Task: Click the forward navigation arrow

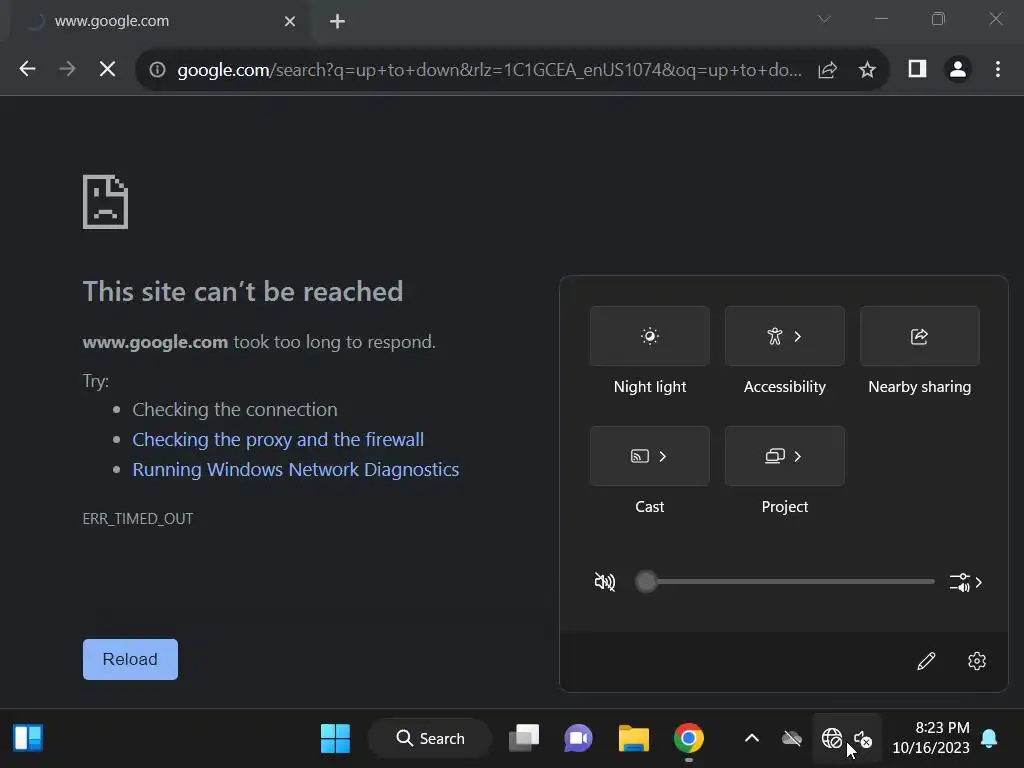Action: [67, 69]
